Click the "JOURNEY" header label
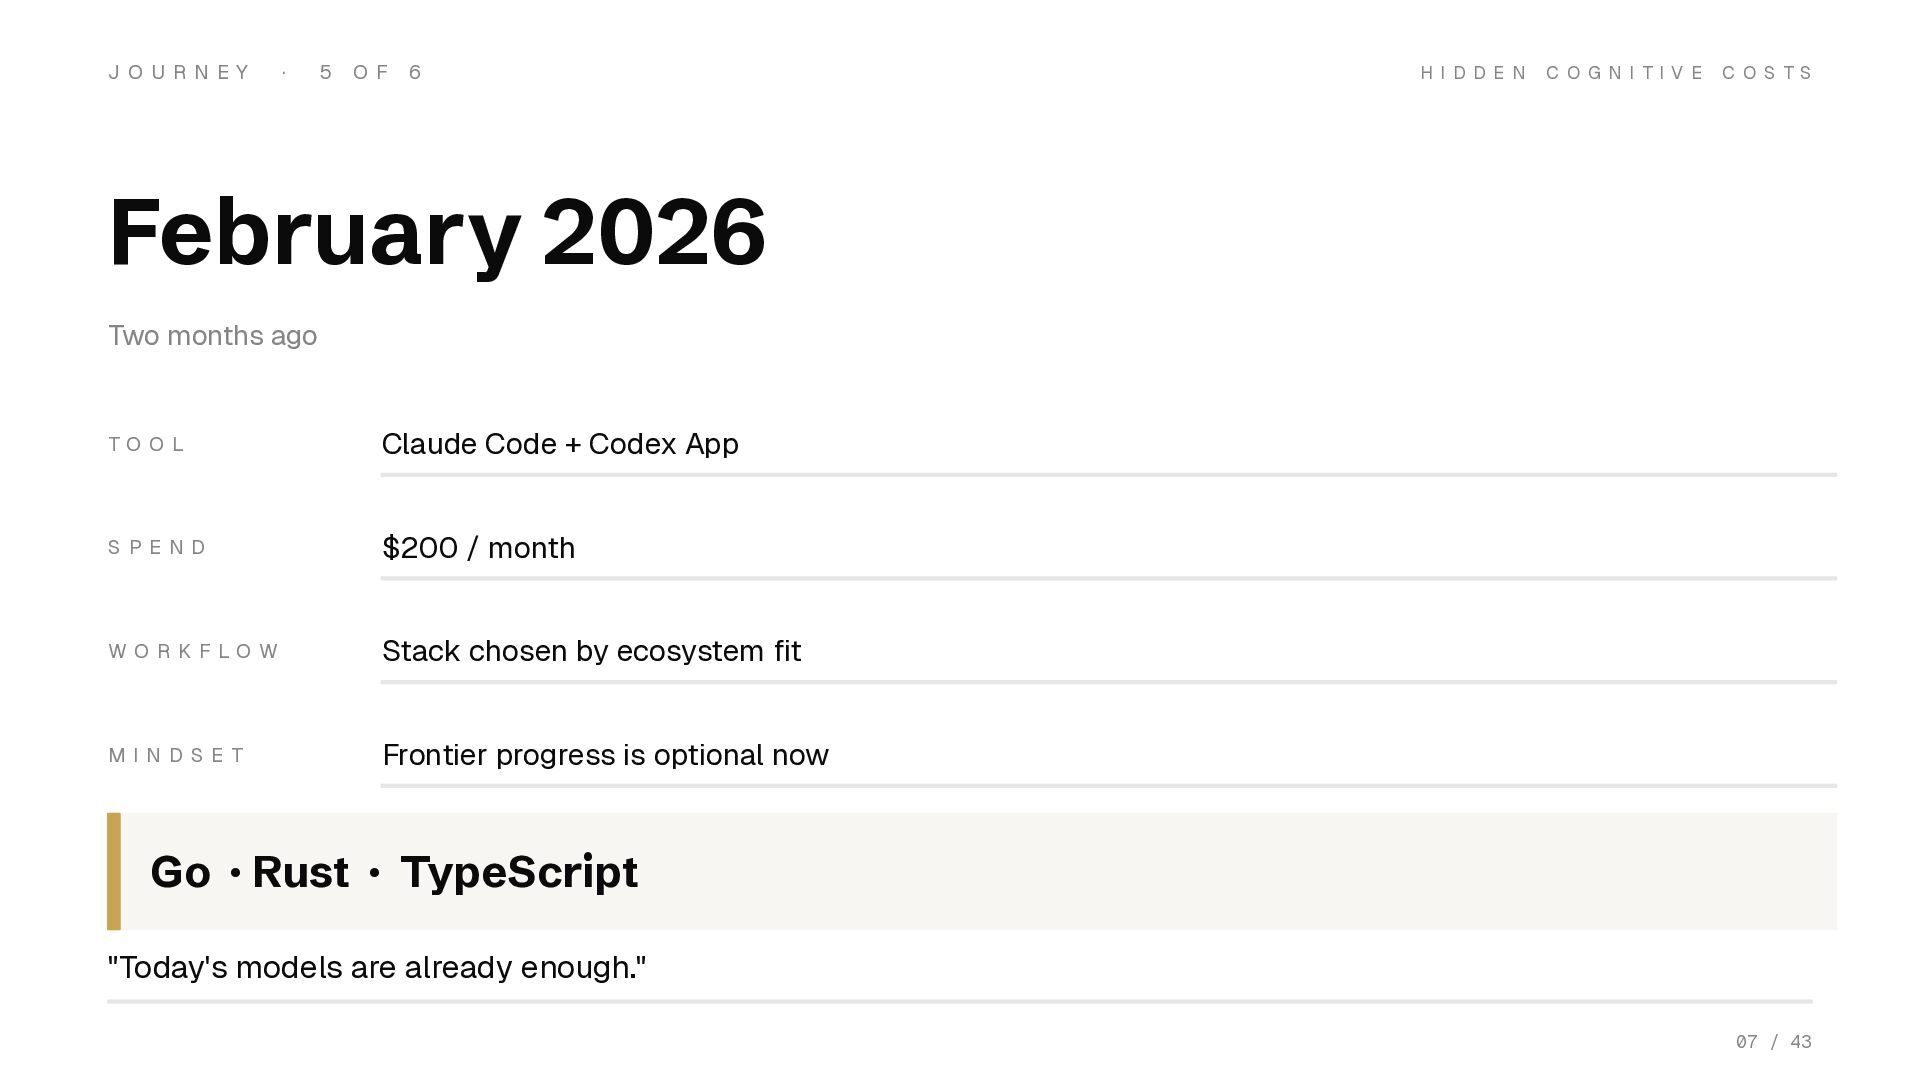Image resolution: width=1920 pixels, height=1080 pixels. [180, 72]
